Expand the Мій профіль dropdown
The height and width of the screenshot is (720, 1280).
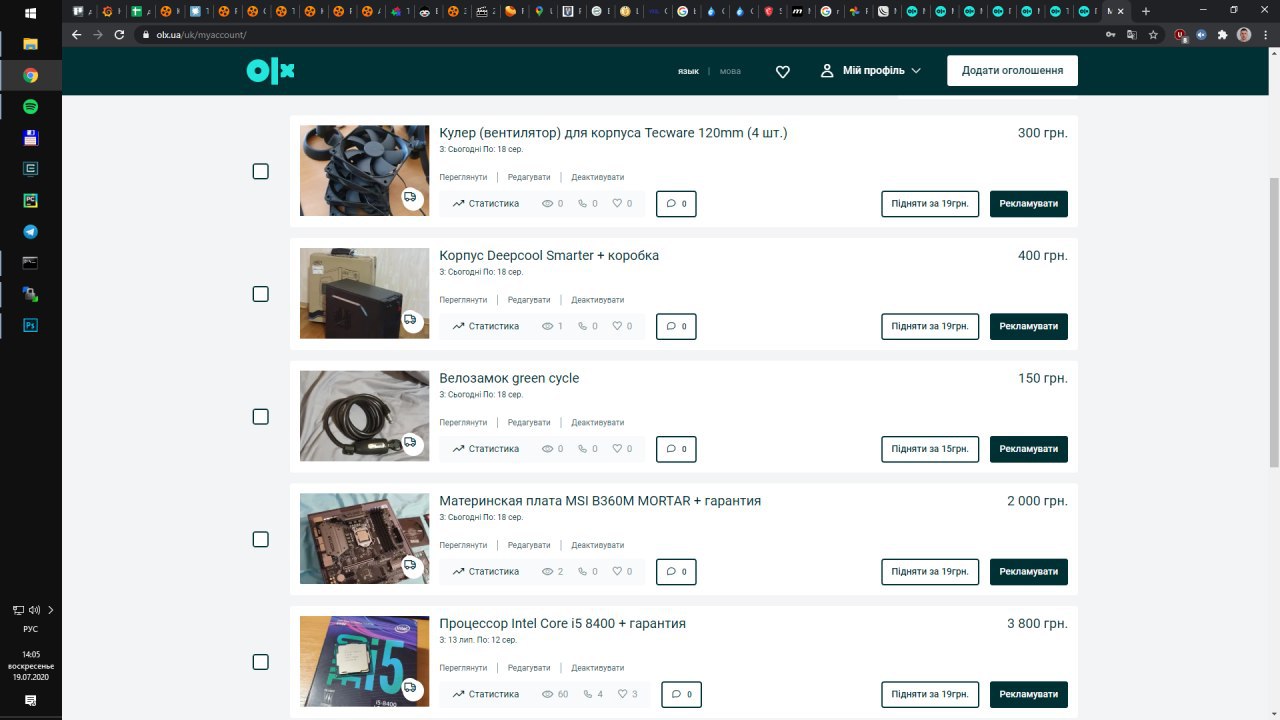pyautogui.click(x=871, y=71)
